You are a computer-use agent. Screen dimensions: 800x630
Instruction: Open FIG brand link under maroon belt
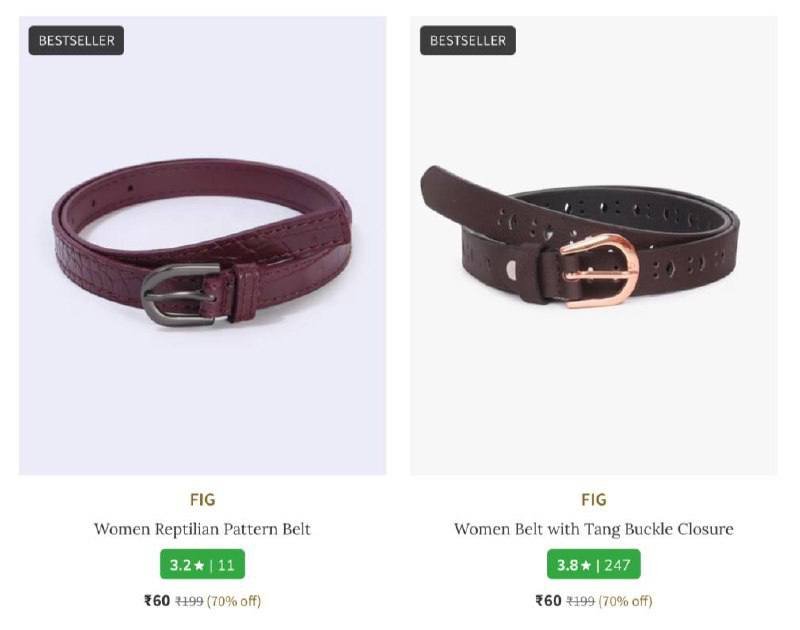pyautogui.click(x=203, y=499)
